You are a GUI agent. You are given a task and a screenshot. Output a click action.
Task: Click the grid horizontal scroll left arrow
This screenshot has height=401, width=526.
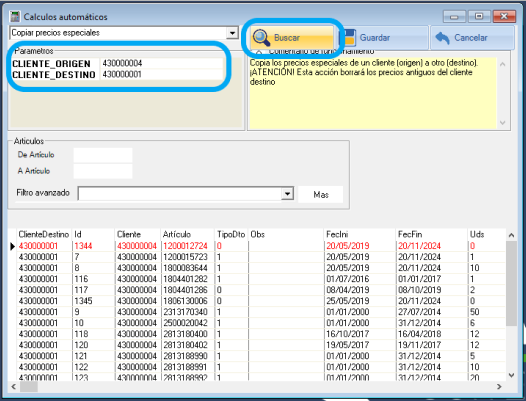point(13,387)
